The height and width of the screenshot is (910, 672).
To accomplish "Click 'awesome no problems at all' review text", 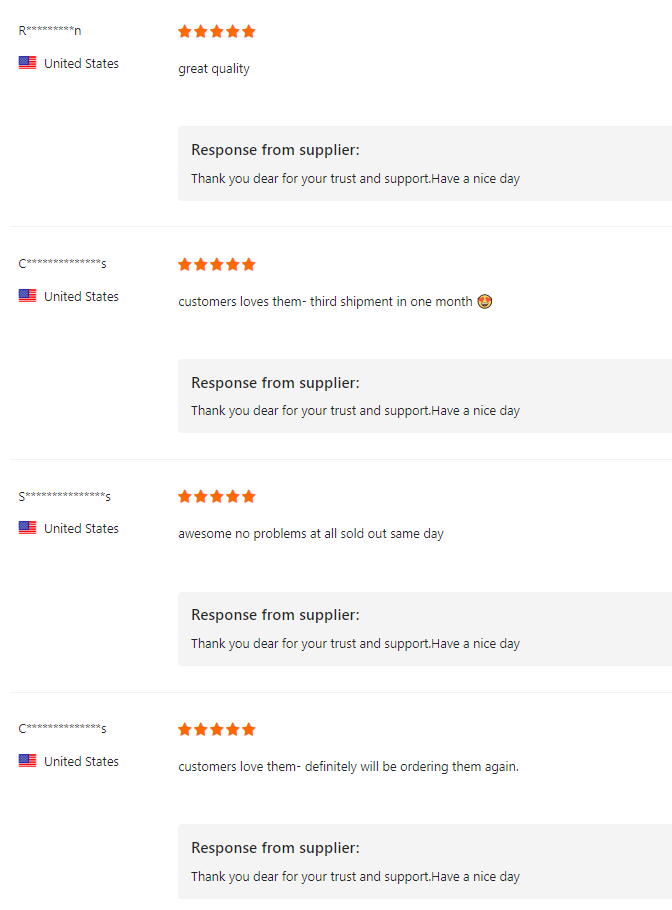I will pos(311,533).
